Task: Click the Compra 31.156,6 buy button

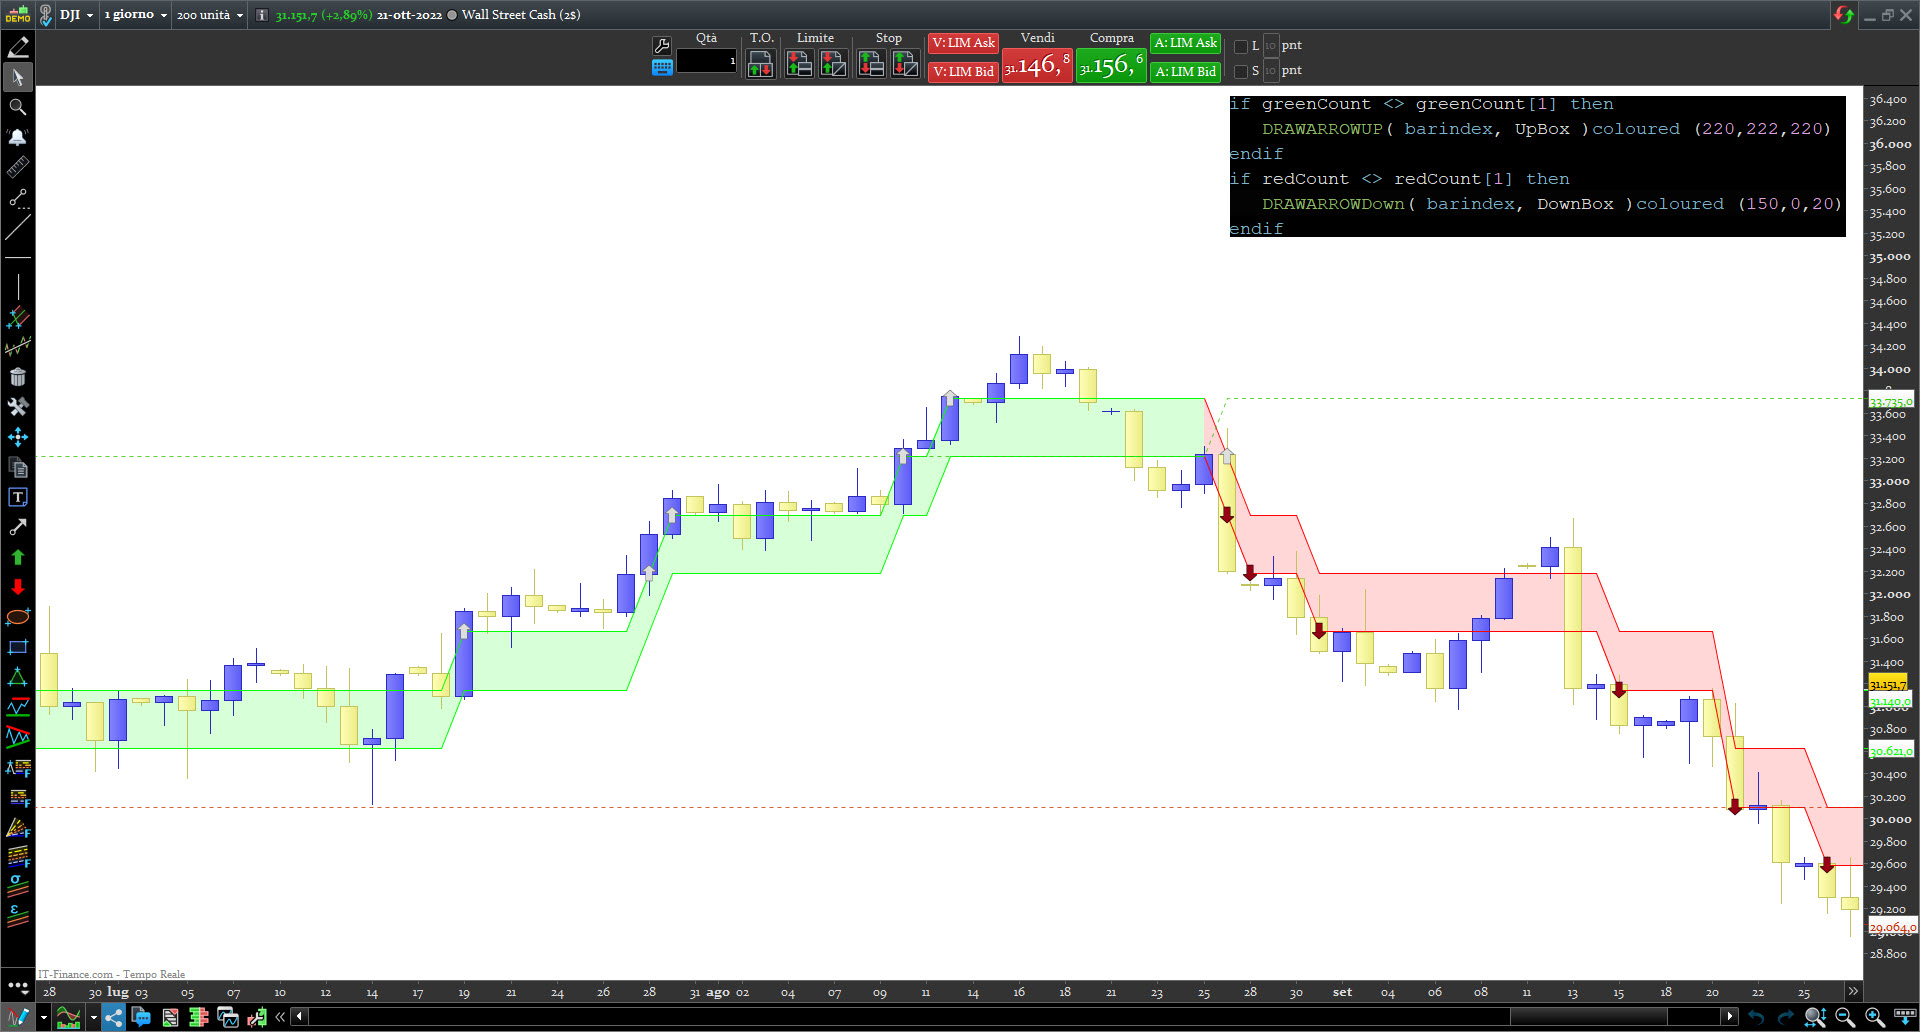Action: pos(1111,65)
